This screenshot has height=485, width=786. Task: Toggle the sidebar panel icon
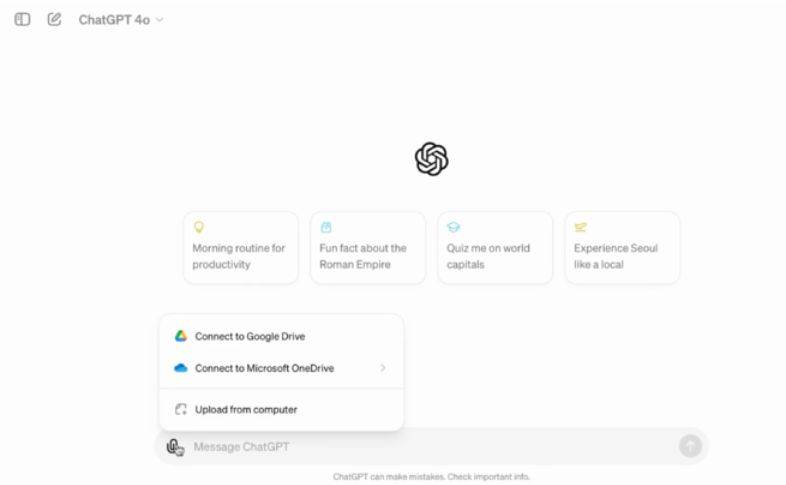[x=22, y=19]
